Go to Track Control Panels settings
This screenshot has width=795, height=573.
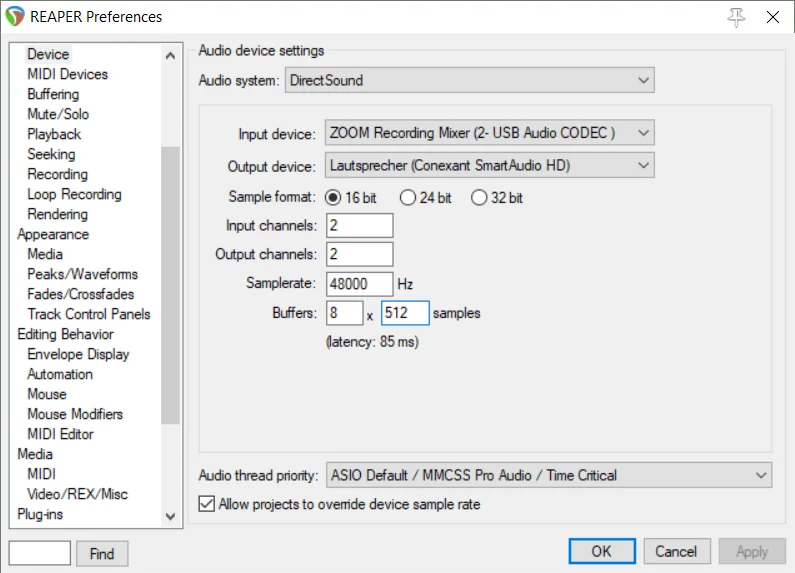pyautogui.click(x=88, y=314)
